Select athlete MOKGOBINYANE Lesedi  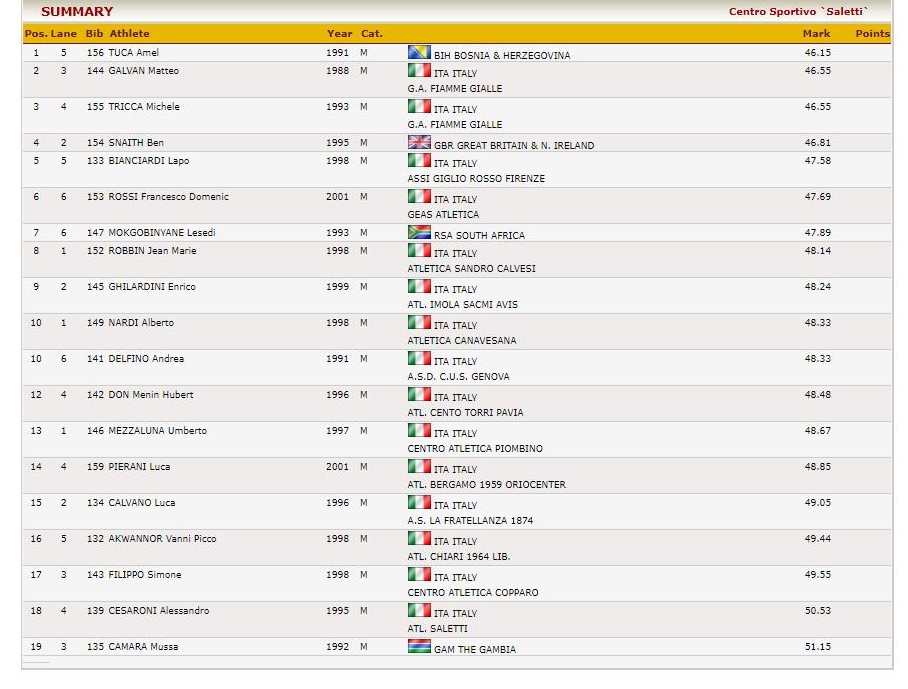click(161, 233)
